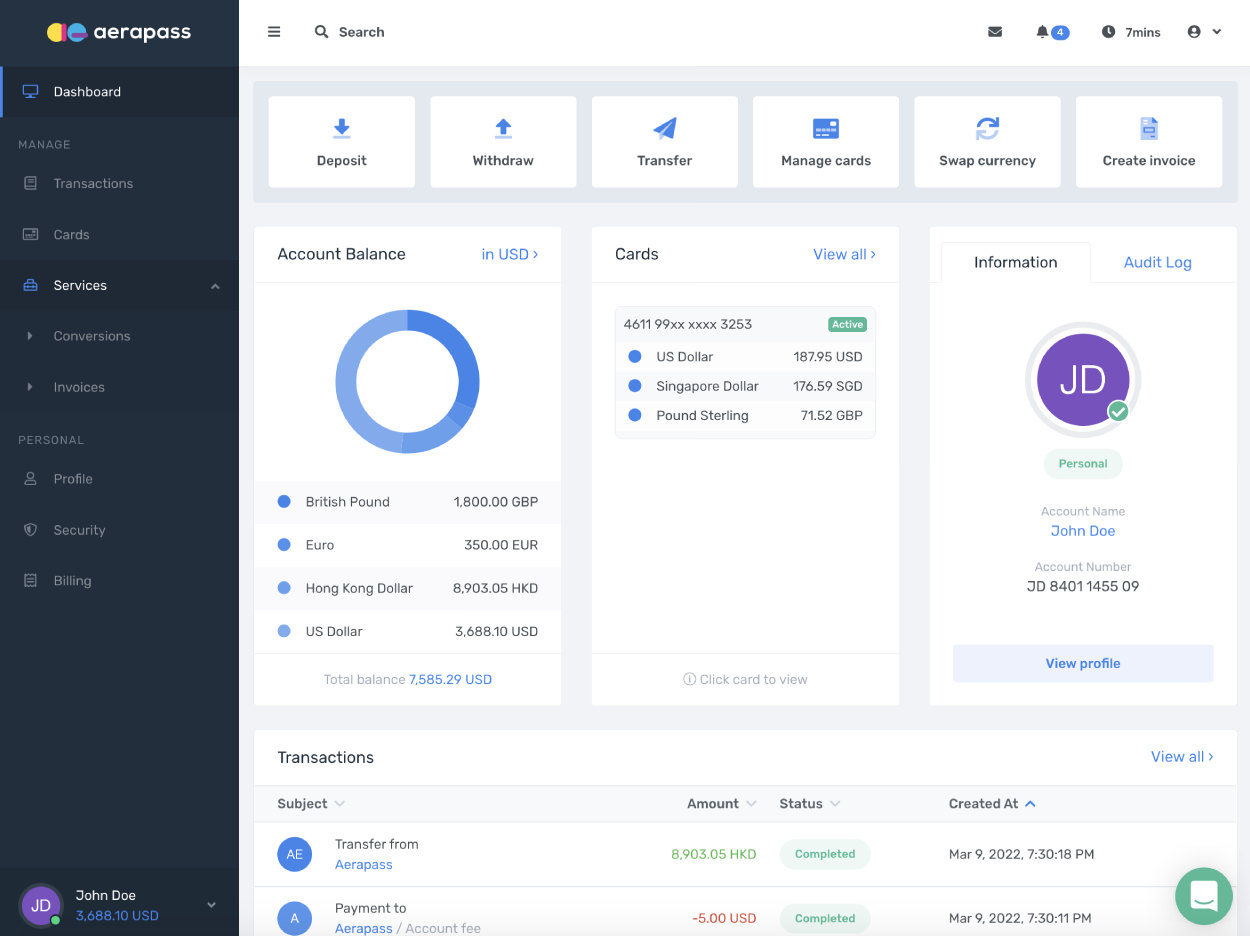Open the mail envelope icon
The width and height of the screenshot is (1250, 936).
995,32
